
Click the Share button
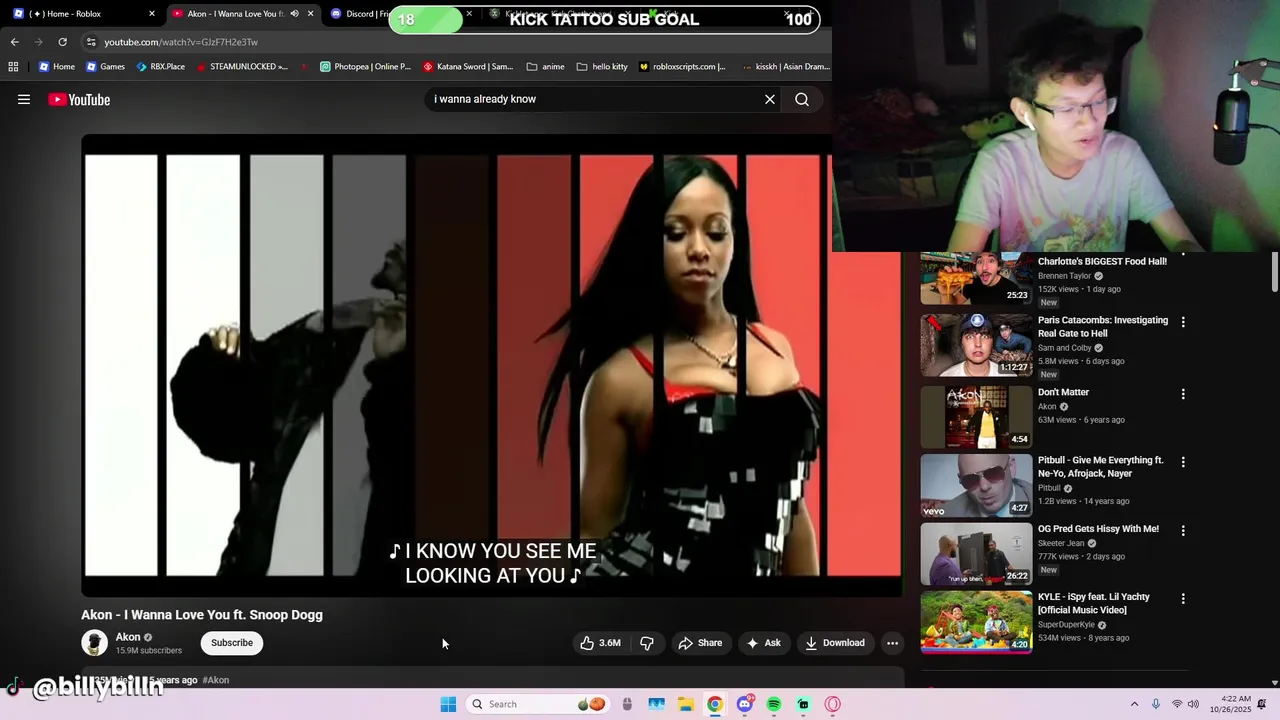[x=700, y=643]
